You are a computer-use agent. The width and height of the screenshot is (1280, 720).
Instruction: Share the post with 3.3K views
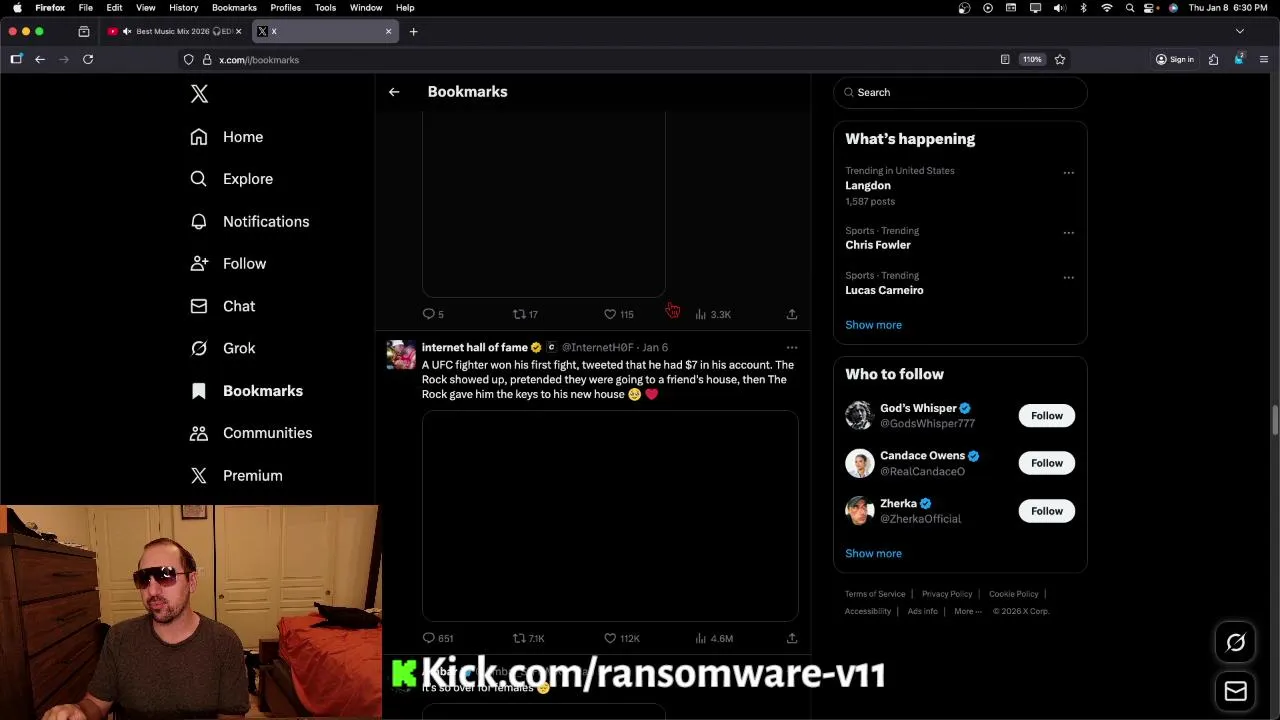point(791,314)
